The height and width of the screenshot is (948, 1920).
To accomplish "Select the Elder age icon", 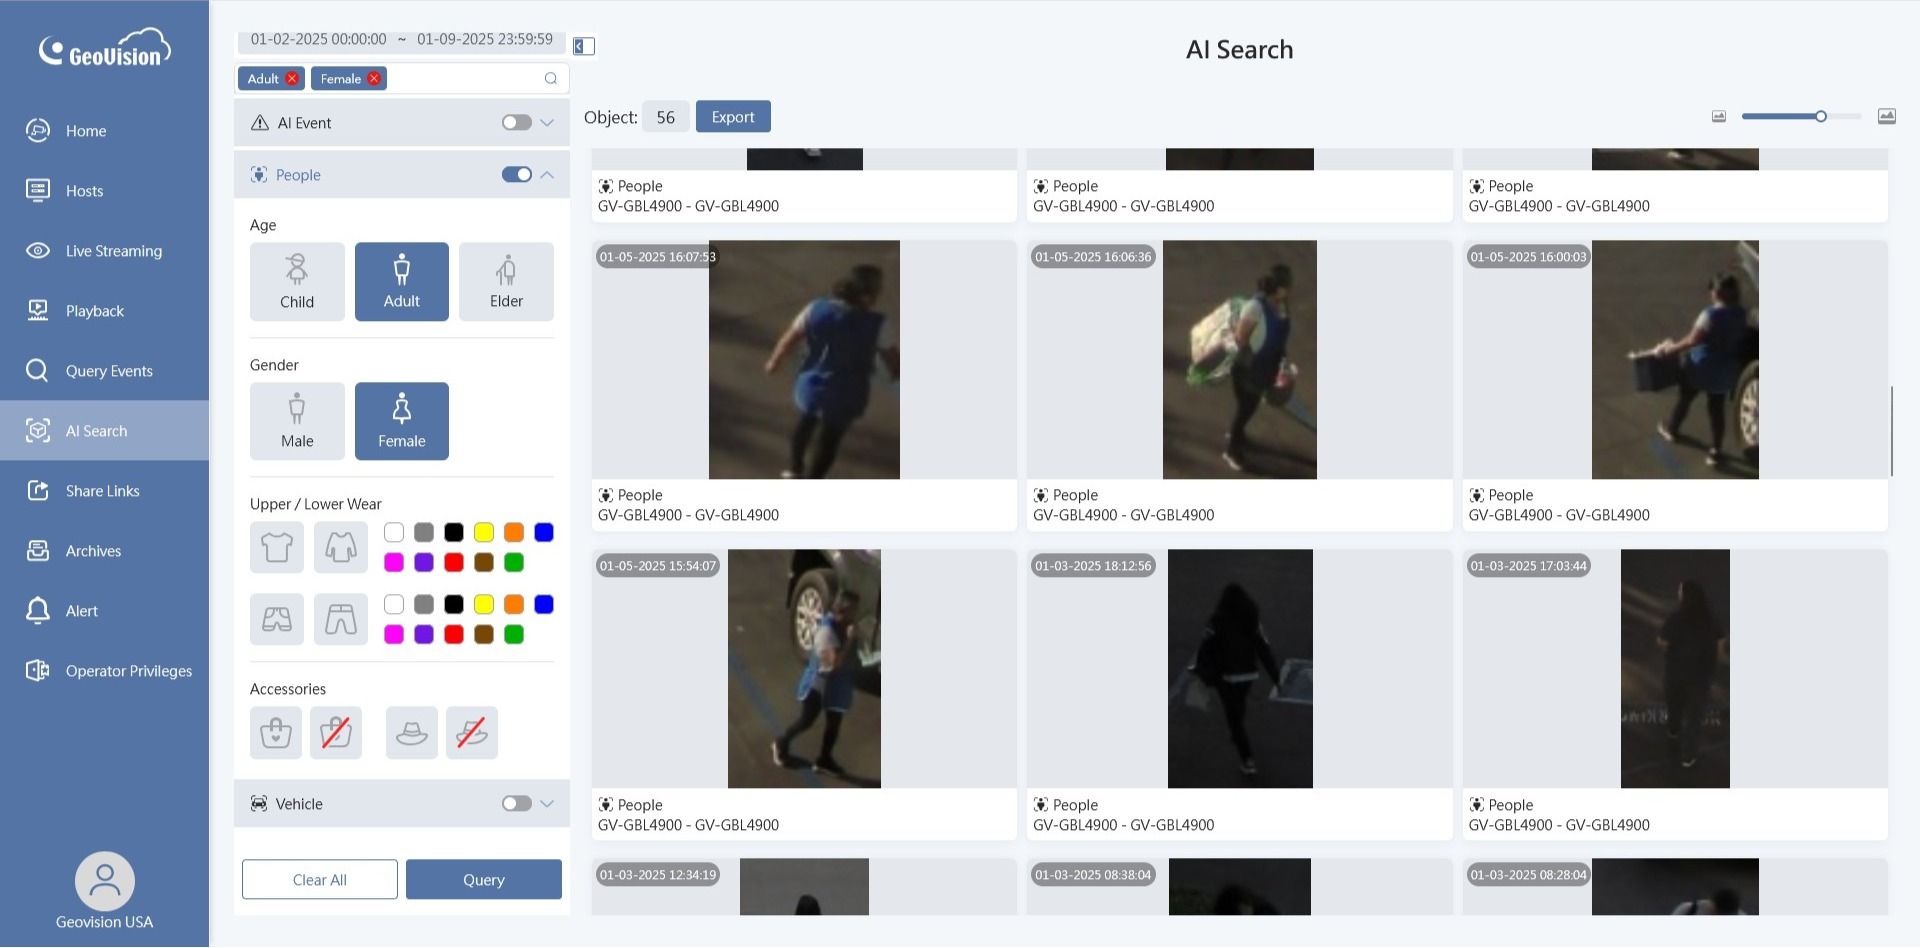I will [x=506, y=281].
